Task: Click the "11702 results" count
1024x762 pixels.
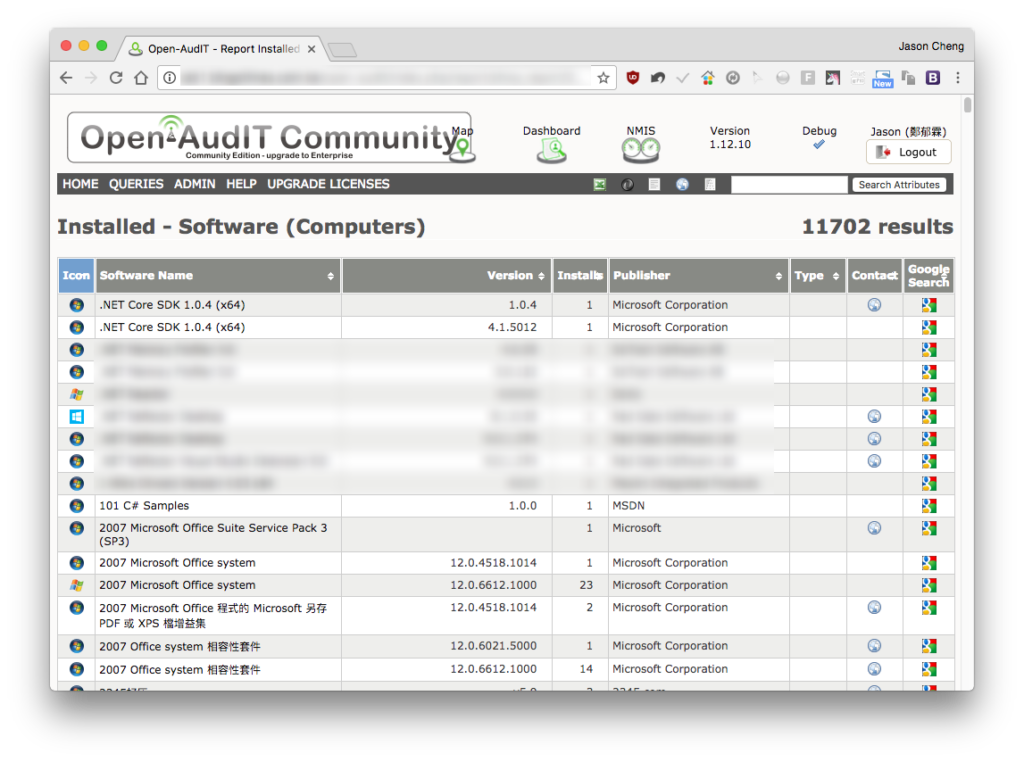Action: (877, 227)
